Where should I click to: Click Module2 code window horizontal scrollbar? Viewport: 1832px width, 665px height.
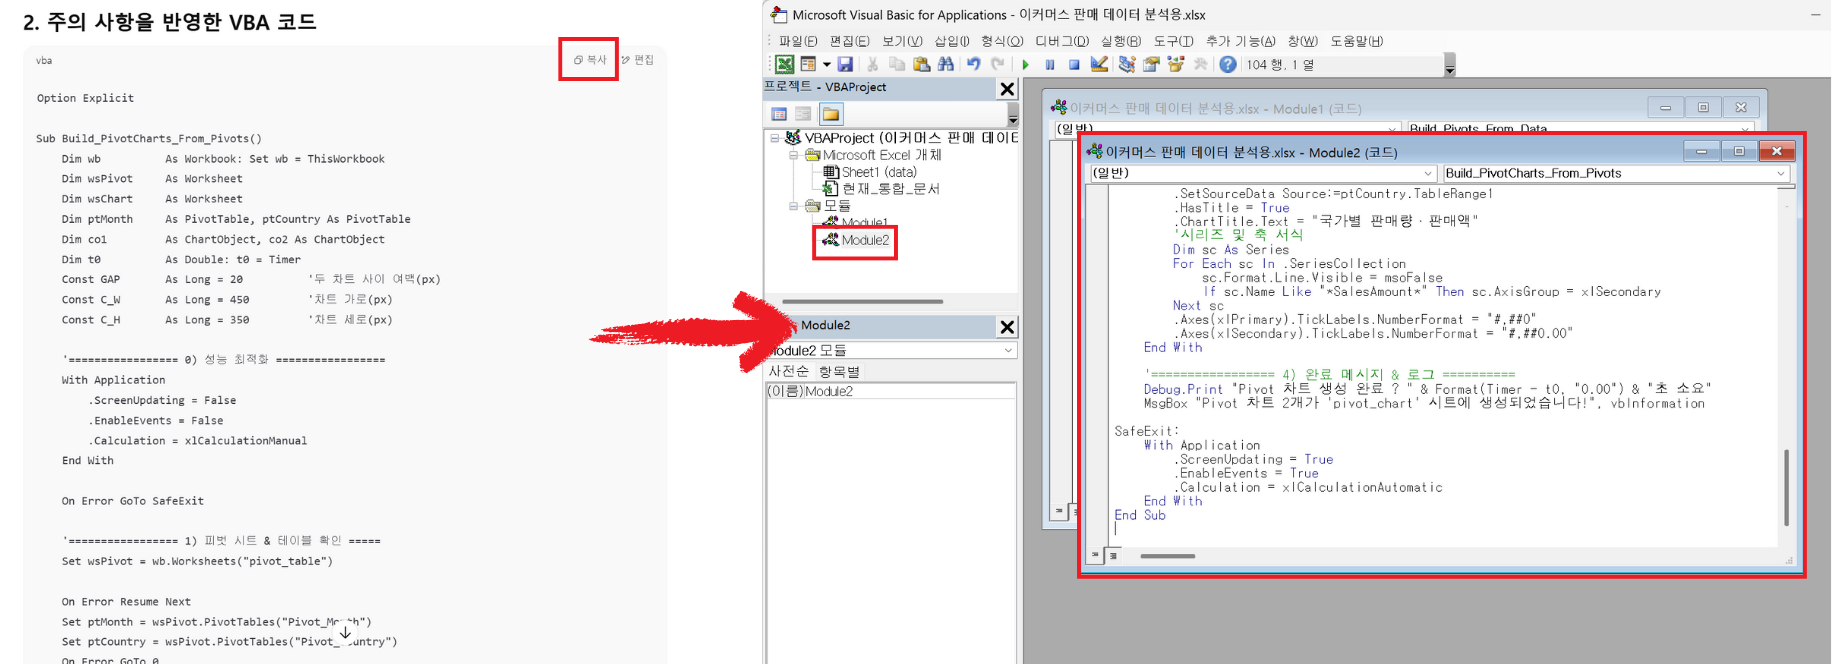[1168, 556]
